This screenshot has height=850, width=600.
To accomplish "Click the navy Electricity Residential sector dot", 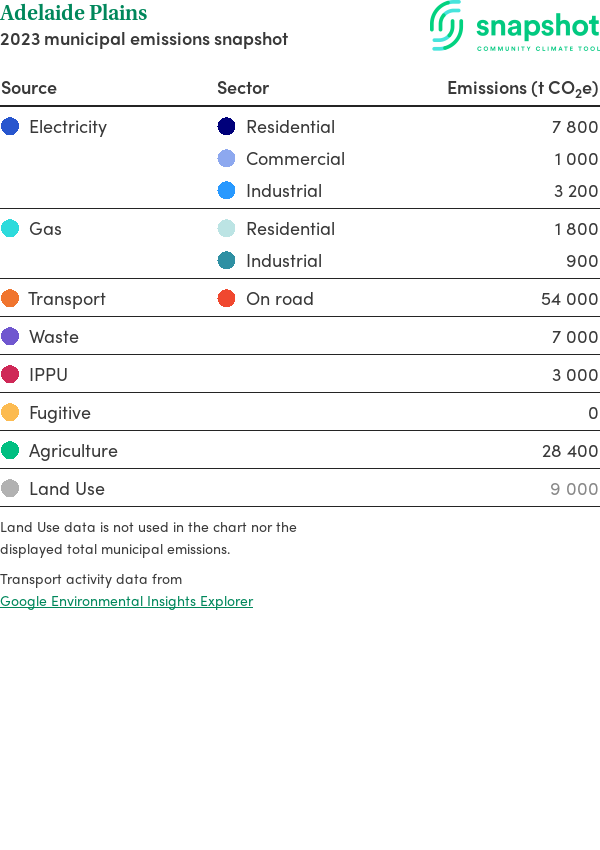I will (227, 127).
